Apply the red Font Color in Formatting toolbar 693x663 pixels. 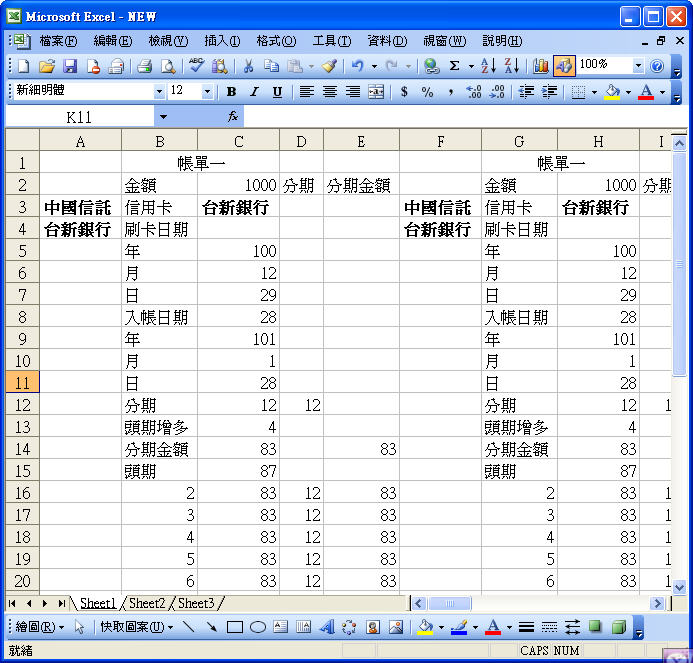point(646,92)
